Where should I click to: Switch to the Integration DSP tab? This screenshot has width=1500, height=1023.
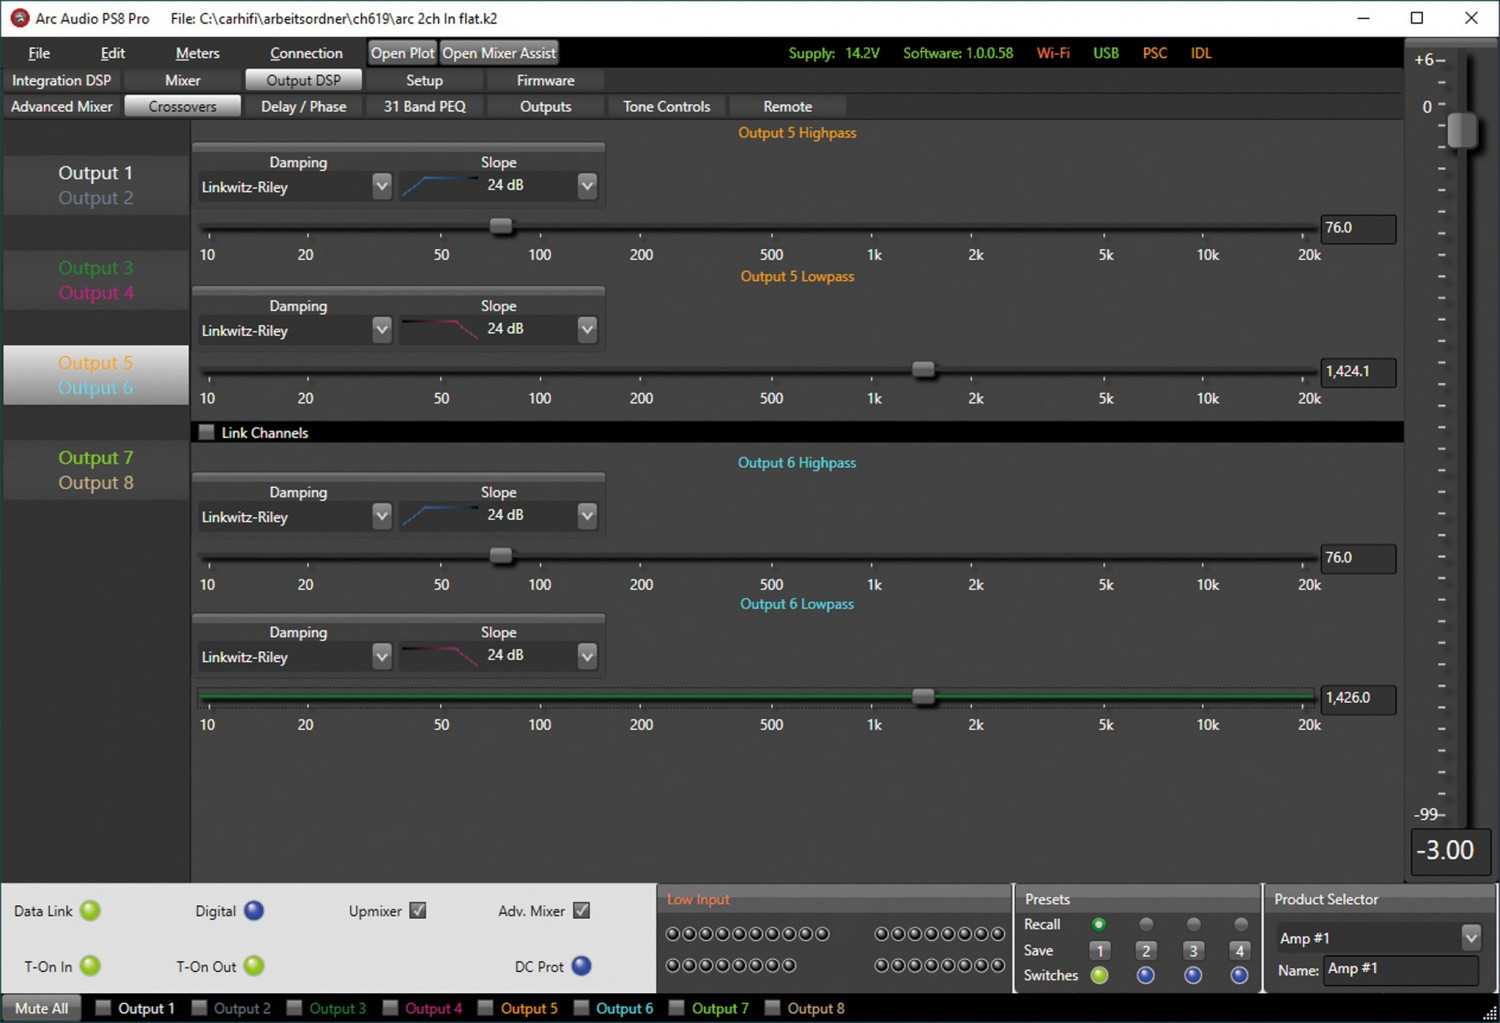61,80
